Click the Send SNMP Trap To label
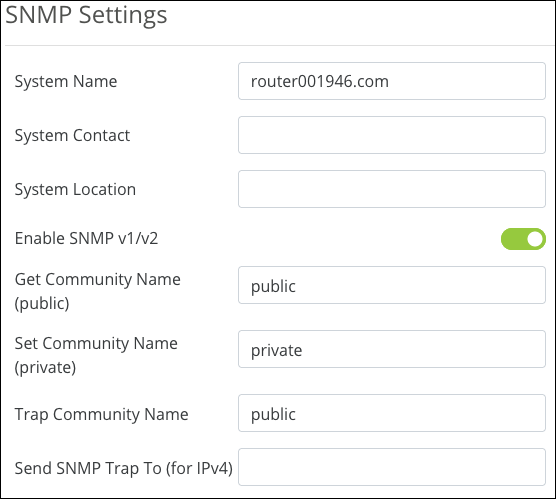The image size is (556, 499). (x=124, y=468)
